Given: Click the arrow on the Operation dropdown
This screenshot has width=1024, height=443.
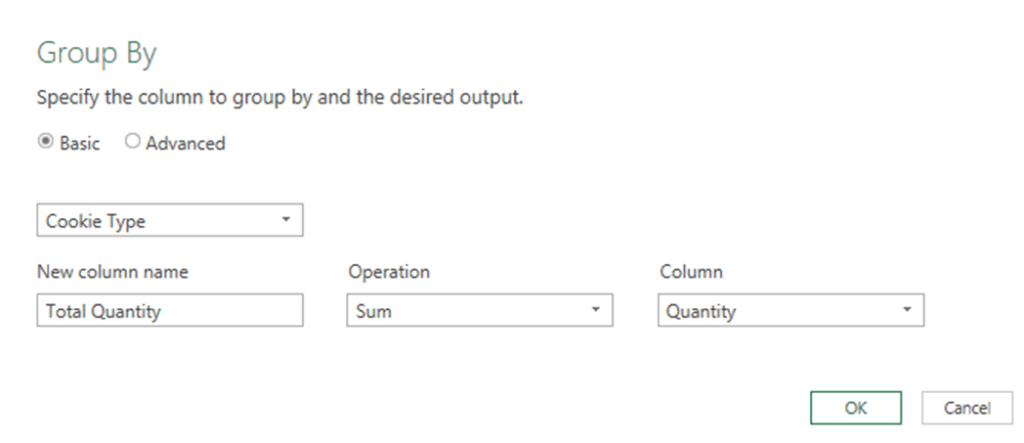Looking at the screenshot, I should [x=596, y=312].
